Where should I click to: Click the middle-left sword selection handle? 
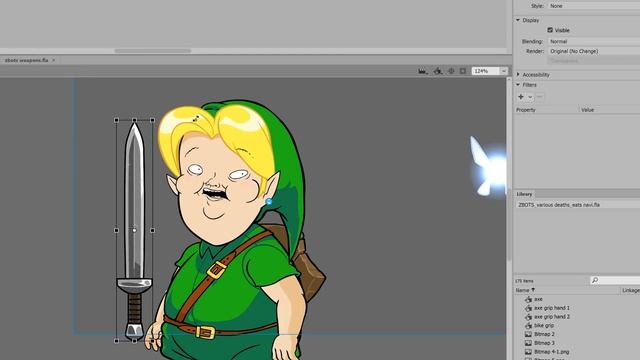(117, 230)
